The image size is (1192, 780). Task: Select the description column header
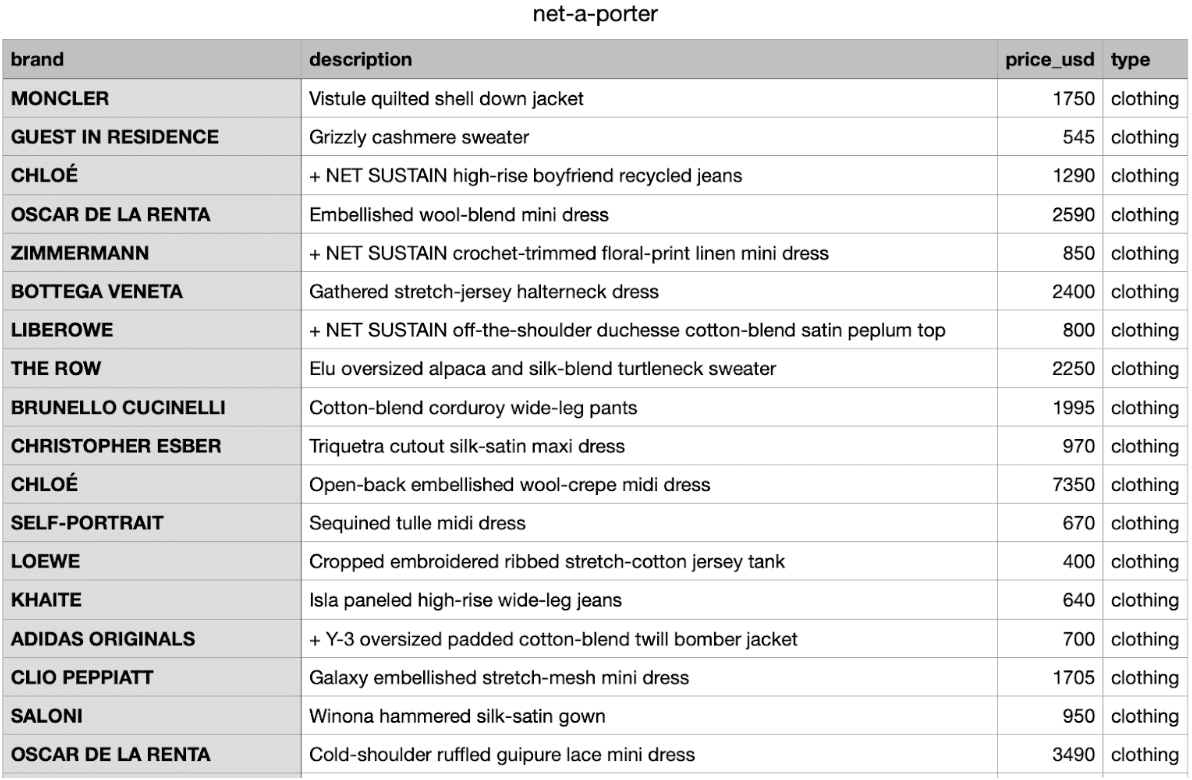click(x=360, y=59)
